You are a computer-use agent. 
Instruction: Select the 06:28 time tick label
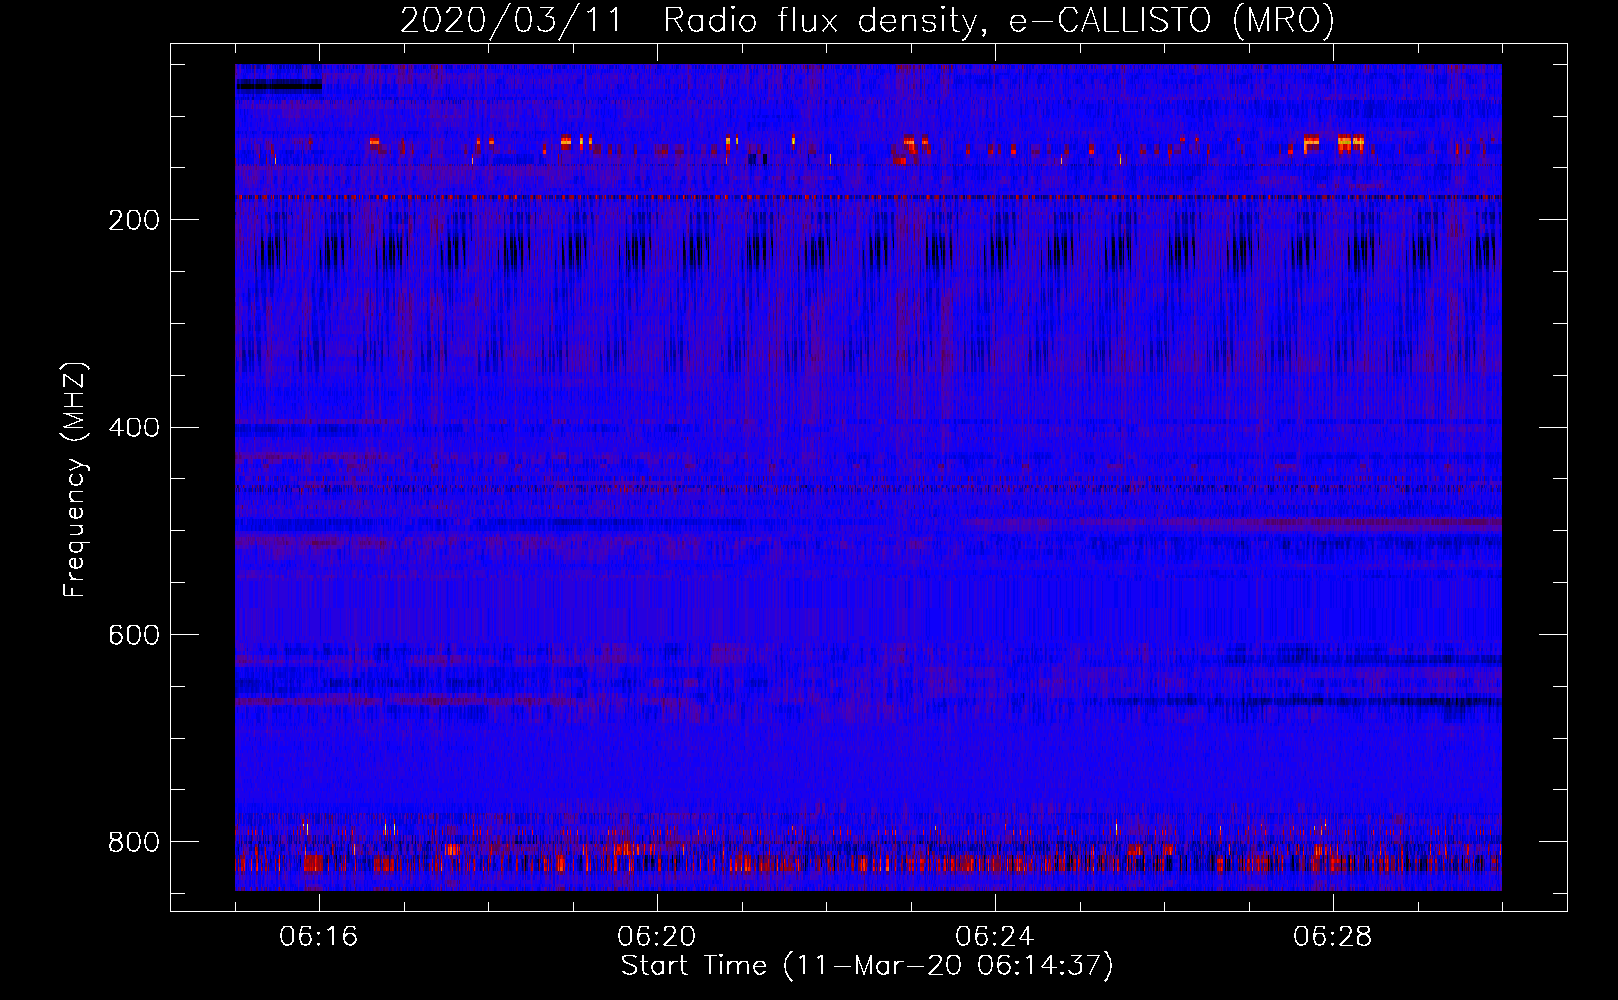tap(1332, 937)
